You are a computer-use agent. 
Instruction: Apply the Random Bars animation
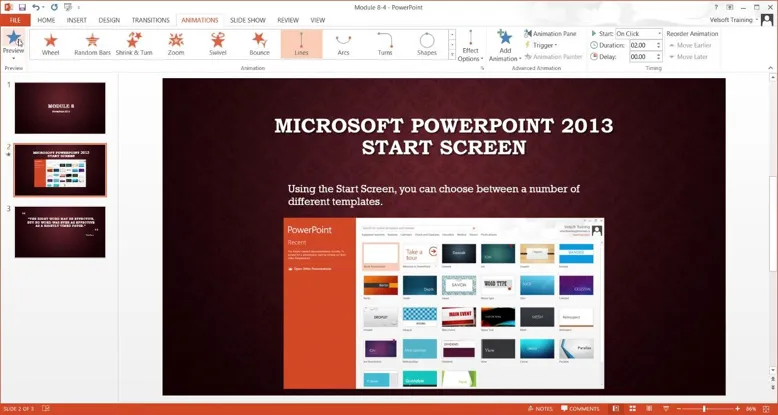(x=92, y=44)
